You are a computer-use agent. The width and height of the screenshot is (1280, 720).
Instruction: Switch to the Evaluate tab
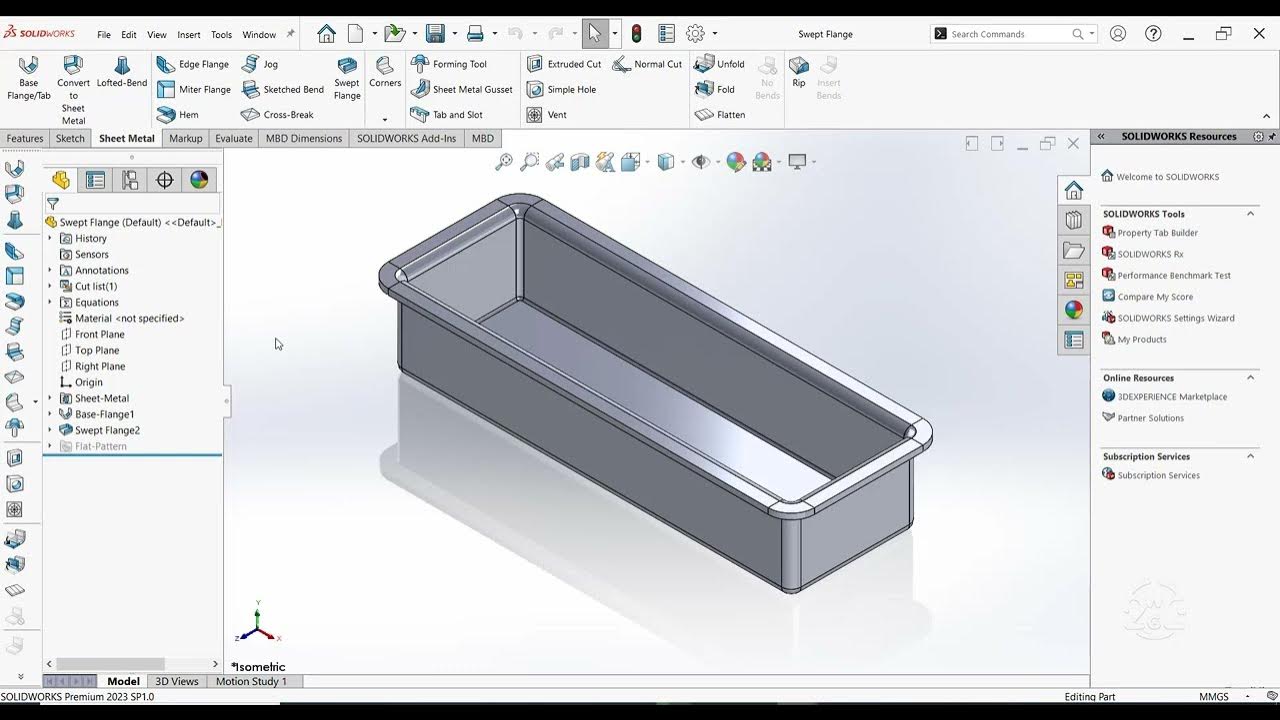coord(234,139)
